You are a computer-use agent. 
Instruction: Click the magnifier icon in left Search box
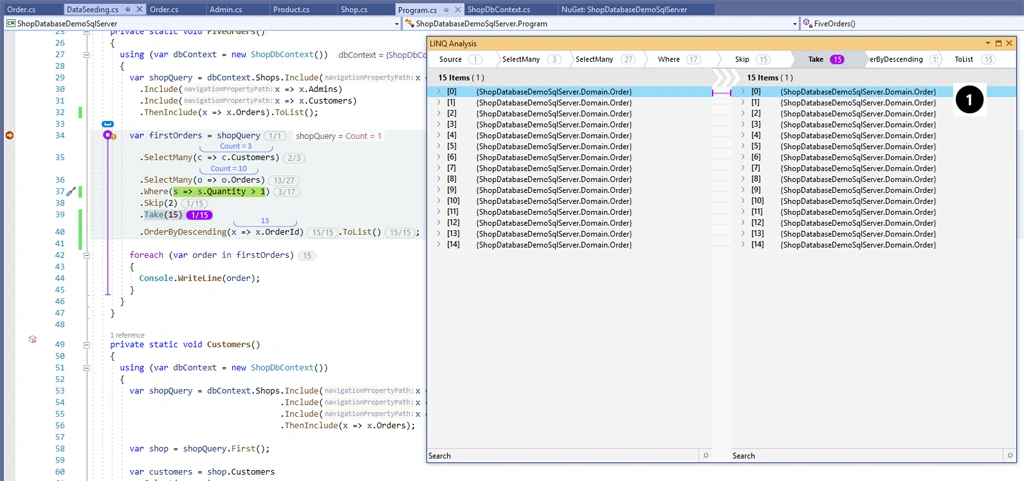(706, 456)
